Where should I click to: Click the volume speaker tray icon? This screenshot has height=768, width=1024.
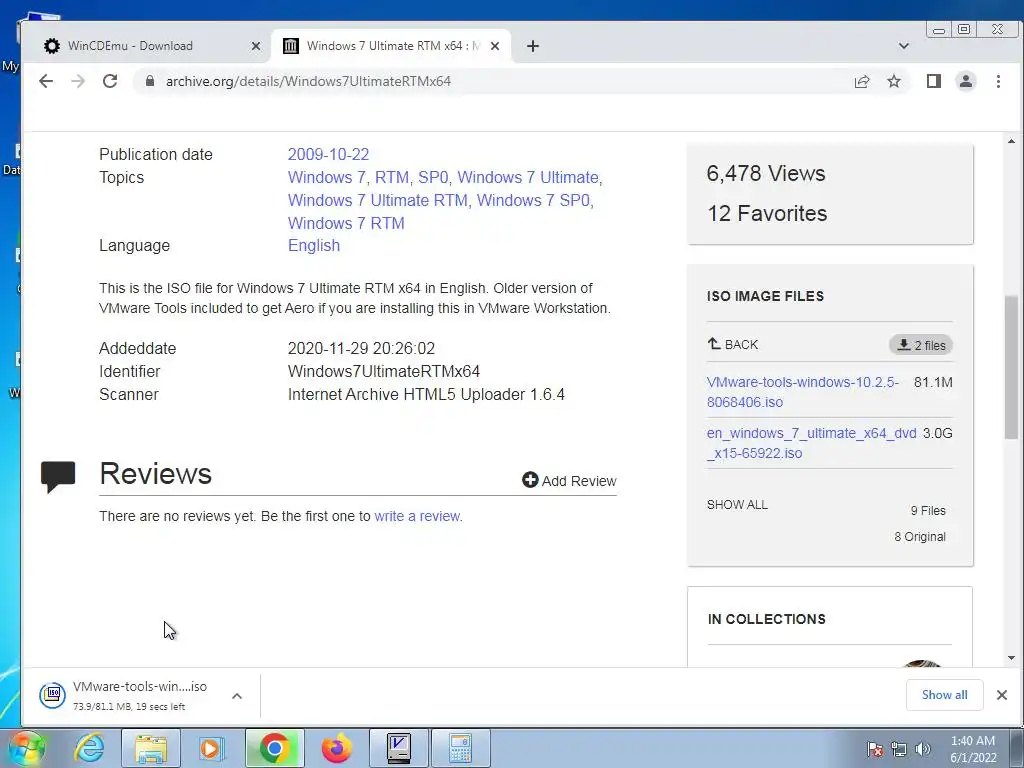[923, 749]
